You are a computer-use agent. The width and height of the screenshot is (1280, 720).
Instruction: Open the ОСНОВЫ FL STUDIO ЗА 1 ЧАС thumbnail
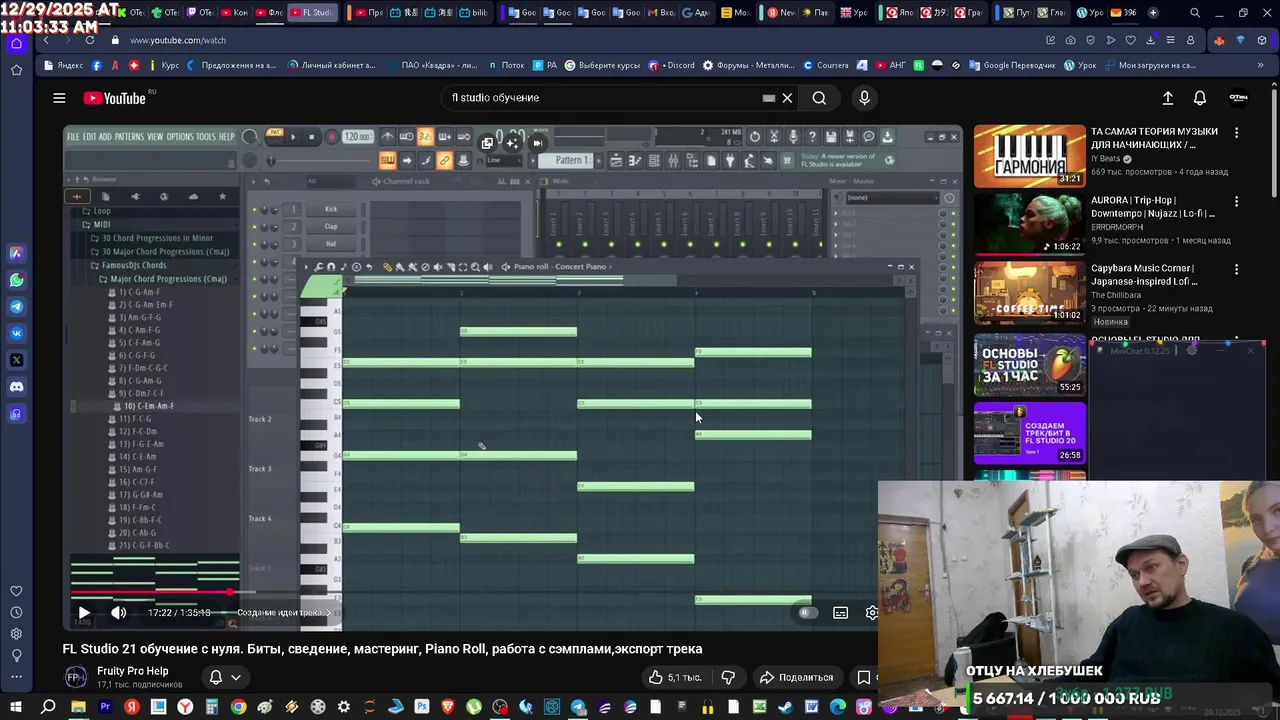click(x=1030, y=365)
